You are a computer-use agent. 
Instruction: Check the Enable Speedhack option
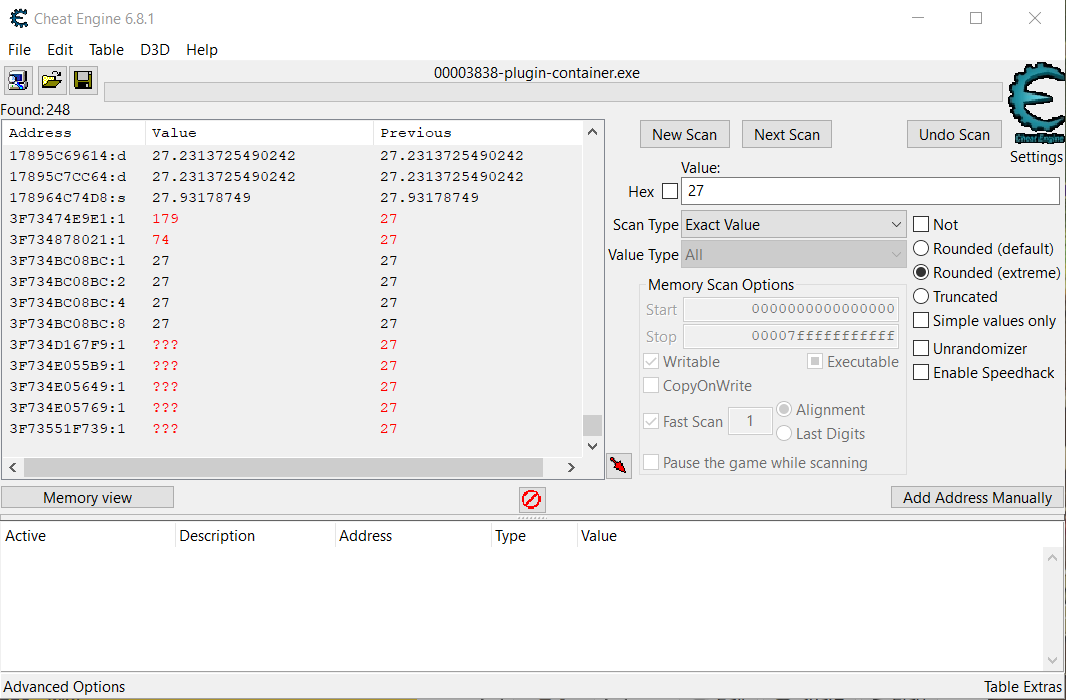pos(921,373)
